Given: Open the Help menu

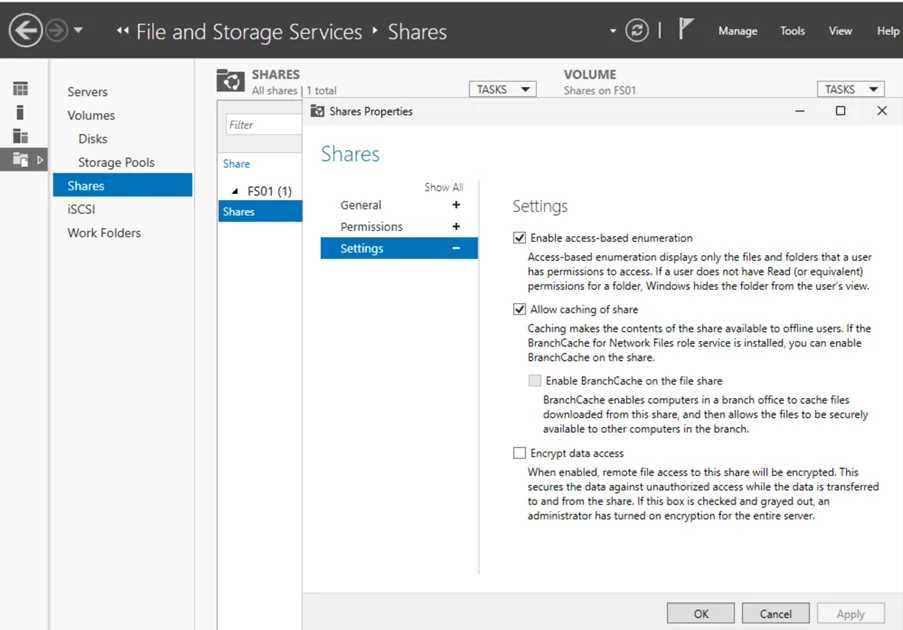Looking at the screenshot, I should click(887, 31).
